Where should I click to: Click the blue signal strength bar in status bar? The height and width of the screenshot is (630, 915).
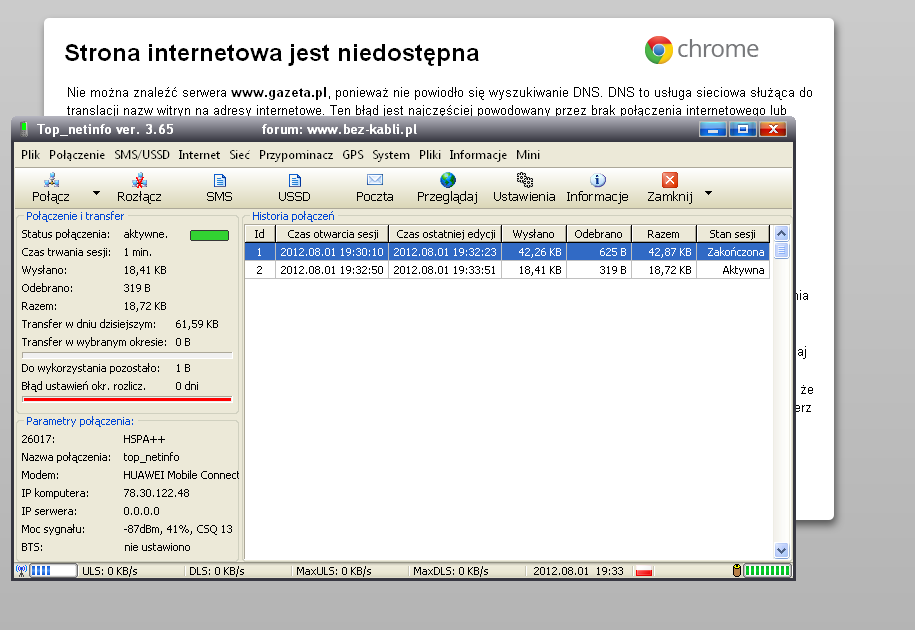coord(53,570)
